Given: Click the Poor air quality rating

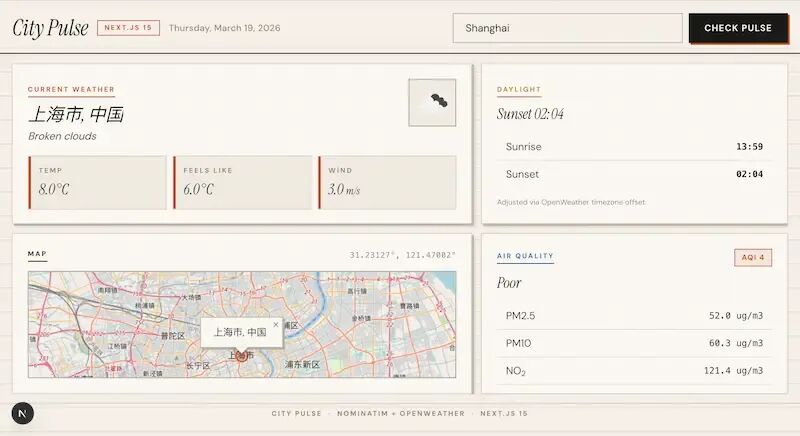Looking at the screenshot, I should pyautogui.click(x=509, y=283).
